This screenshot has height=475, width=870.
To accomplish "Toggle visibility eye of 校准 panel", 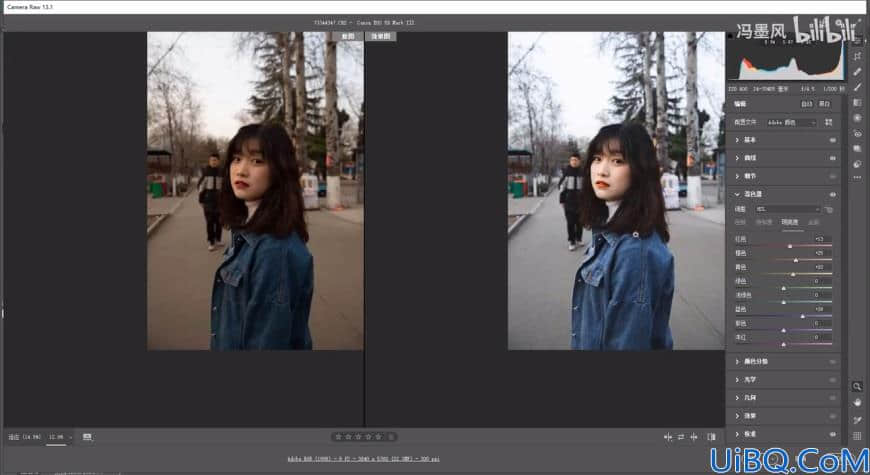I will point(832,434).
